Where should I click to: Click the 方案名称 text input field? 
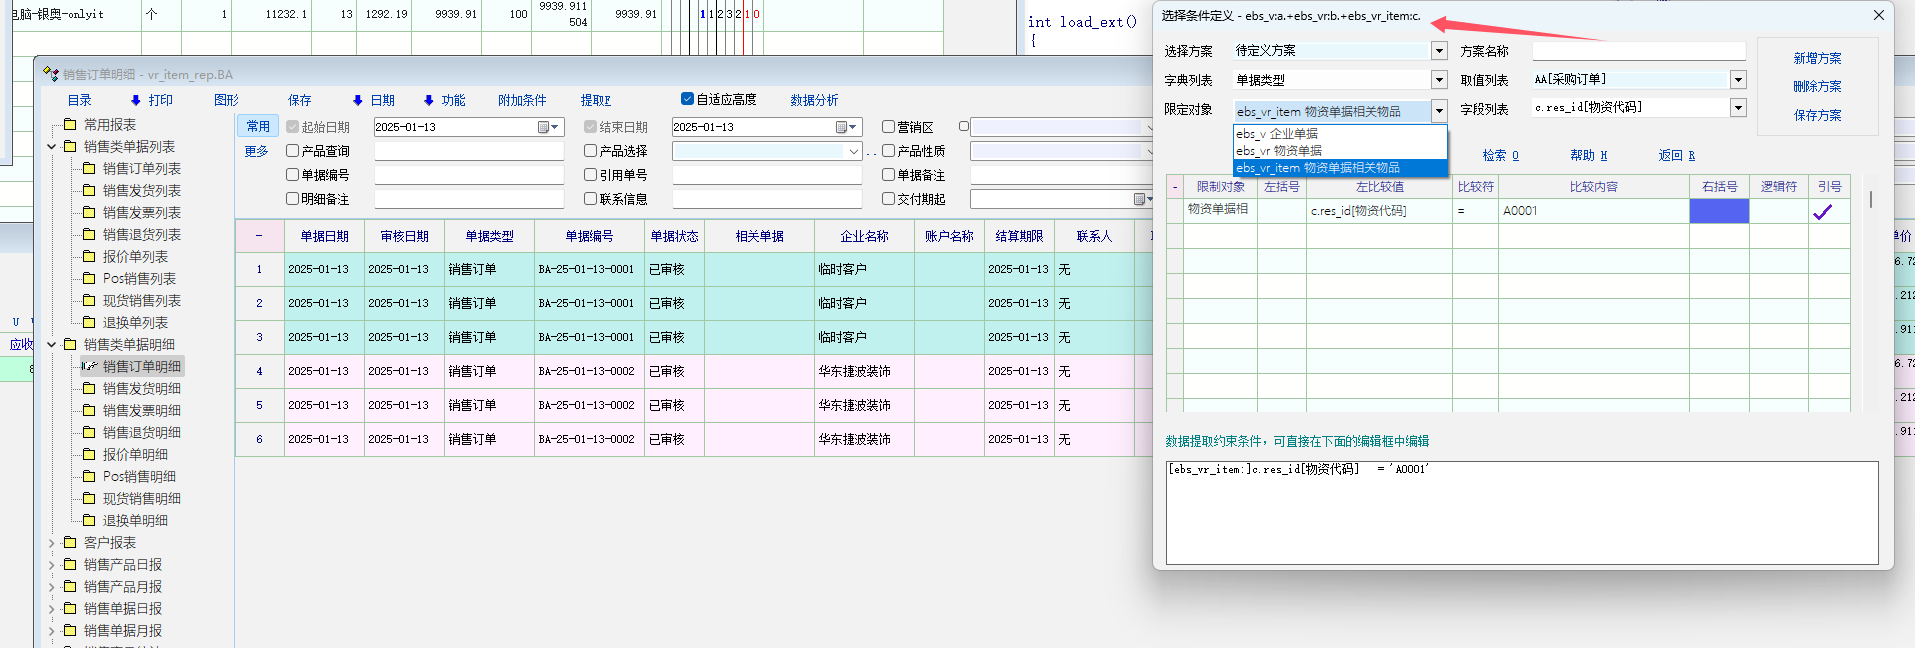1638,51
